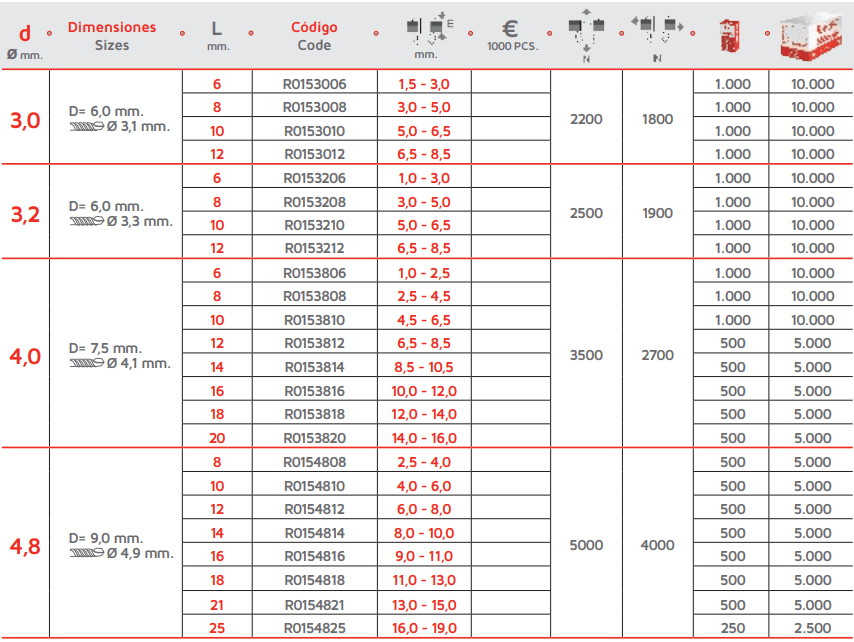This screenshot has width=854, height=642.
Task: Click the drill bit icon next to Ø 4,9 mm
Action: (x=87, y=554)
